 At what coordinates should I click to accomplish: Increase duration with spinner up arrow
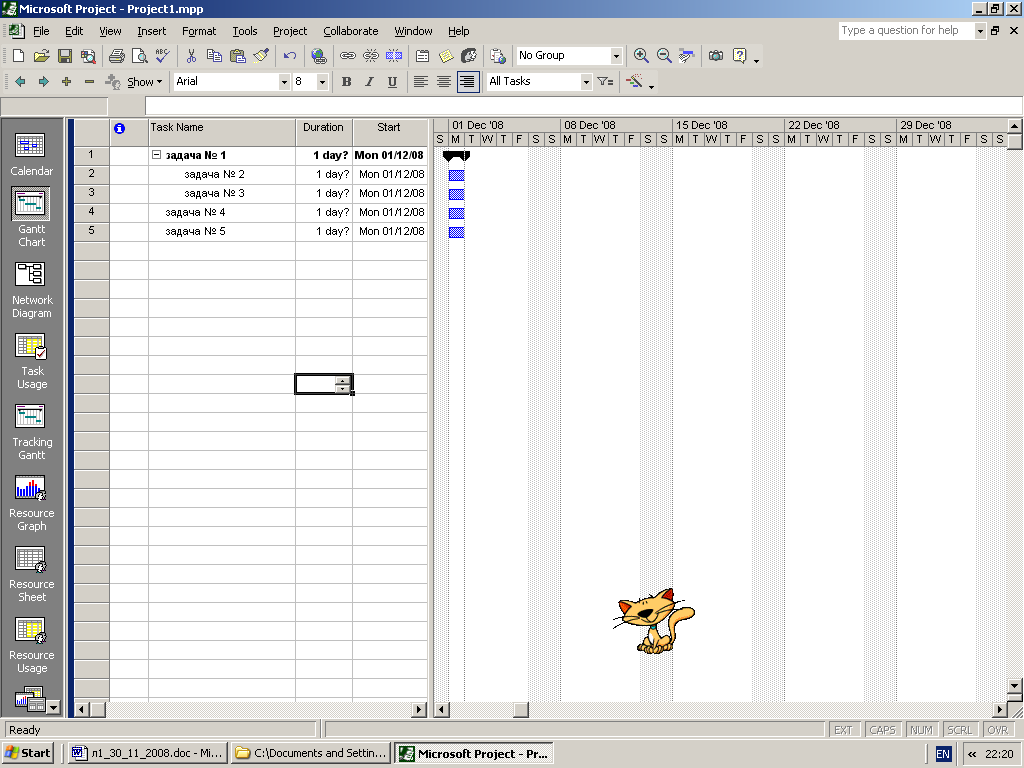[x=343, y=380]
